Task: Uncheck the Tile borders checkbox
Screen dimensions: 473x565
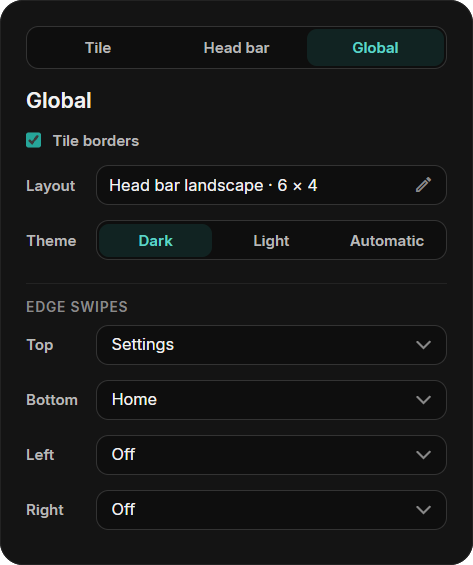Action: [34, 140]
